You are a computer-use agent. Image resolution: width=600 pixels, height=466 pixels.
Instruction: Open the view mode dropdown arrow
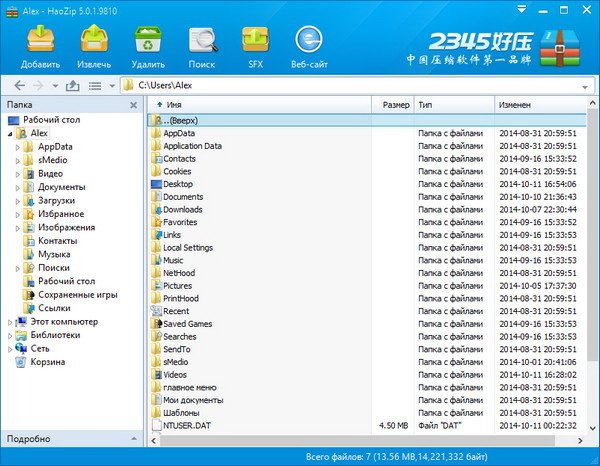[x=112, y=86]
